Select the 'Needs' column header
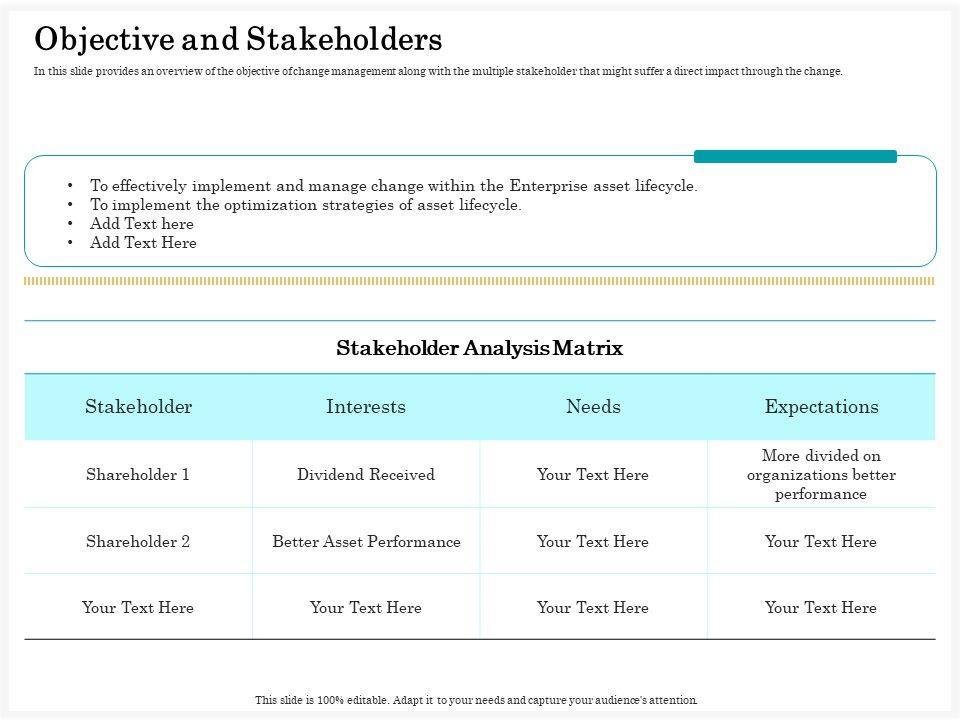Screen dimensions: 960x720 click(x=593, y=407)
